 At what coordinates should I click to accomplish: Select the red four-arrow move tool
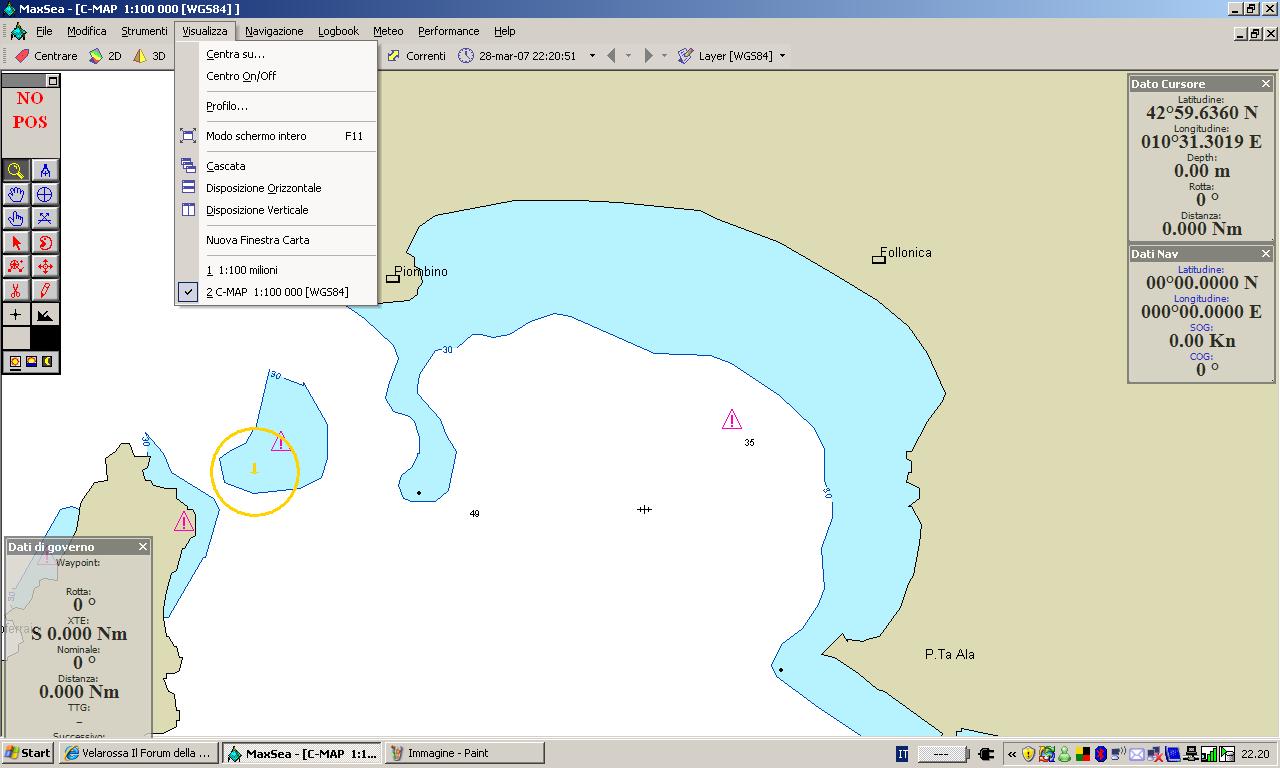click(x=45, y=266)
